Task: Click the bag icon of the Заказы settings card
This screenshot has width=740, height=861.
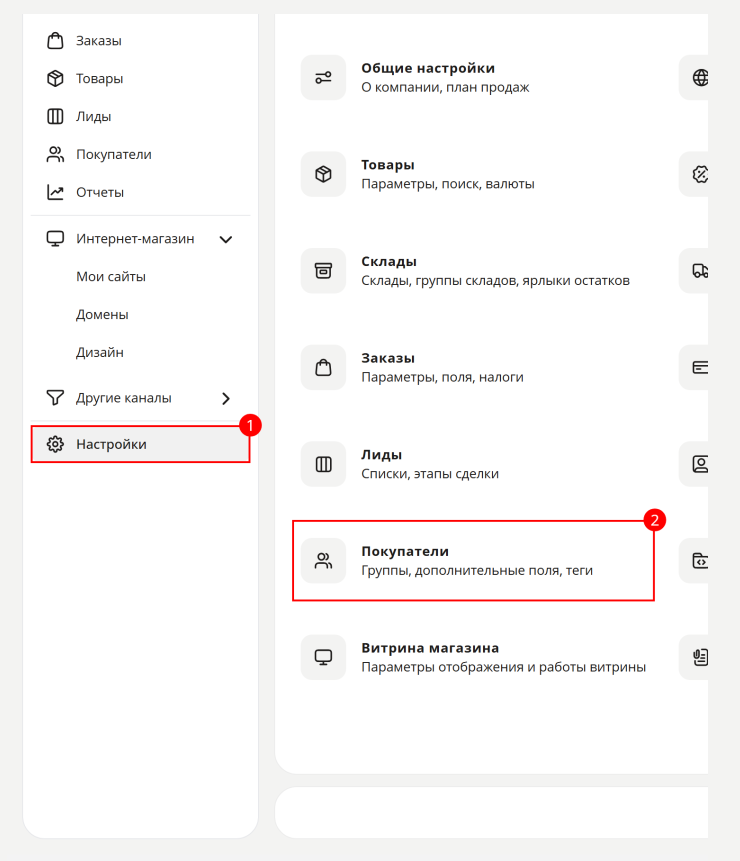Action: tap(323, 367)
